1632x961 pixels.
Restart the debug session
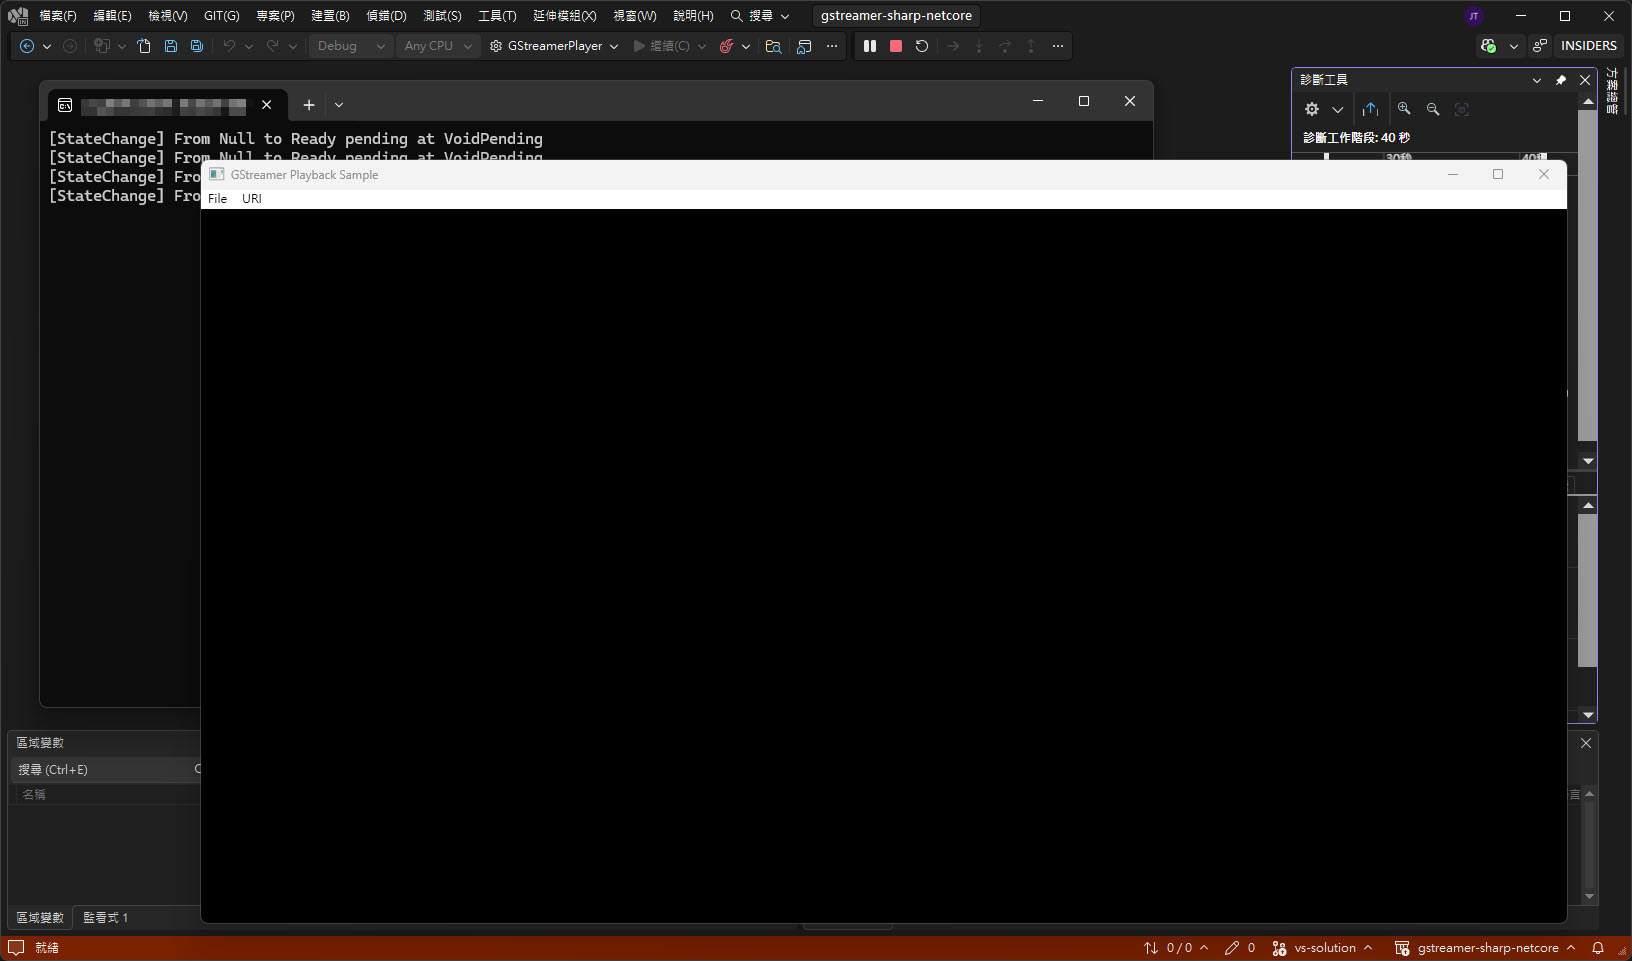pyautogui.click(x=922, y=46)
